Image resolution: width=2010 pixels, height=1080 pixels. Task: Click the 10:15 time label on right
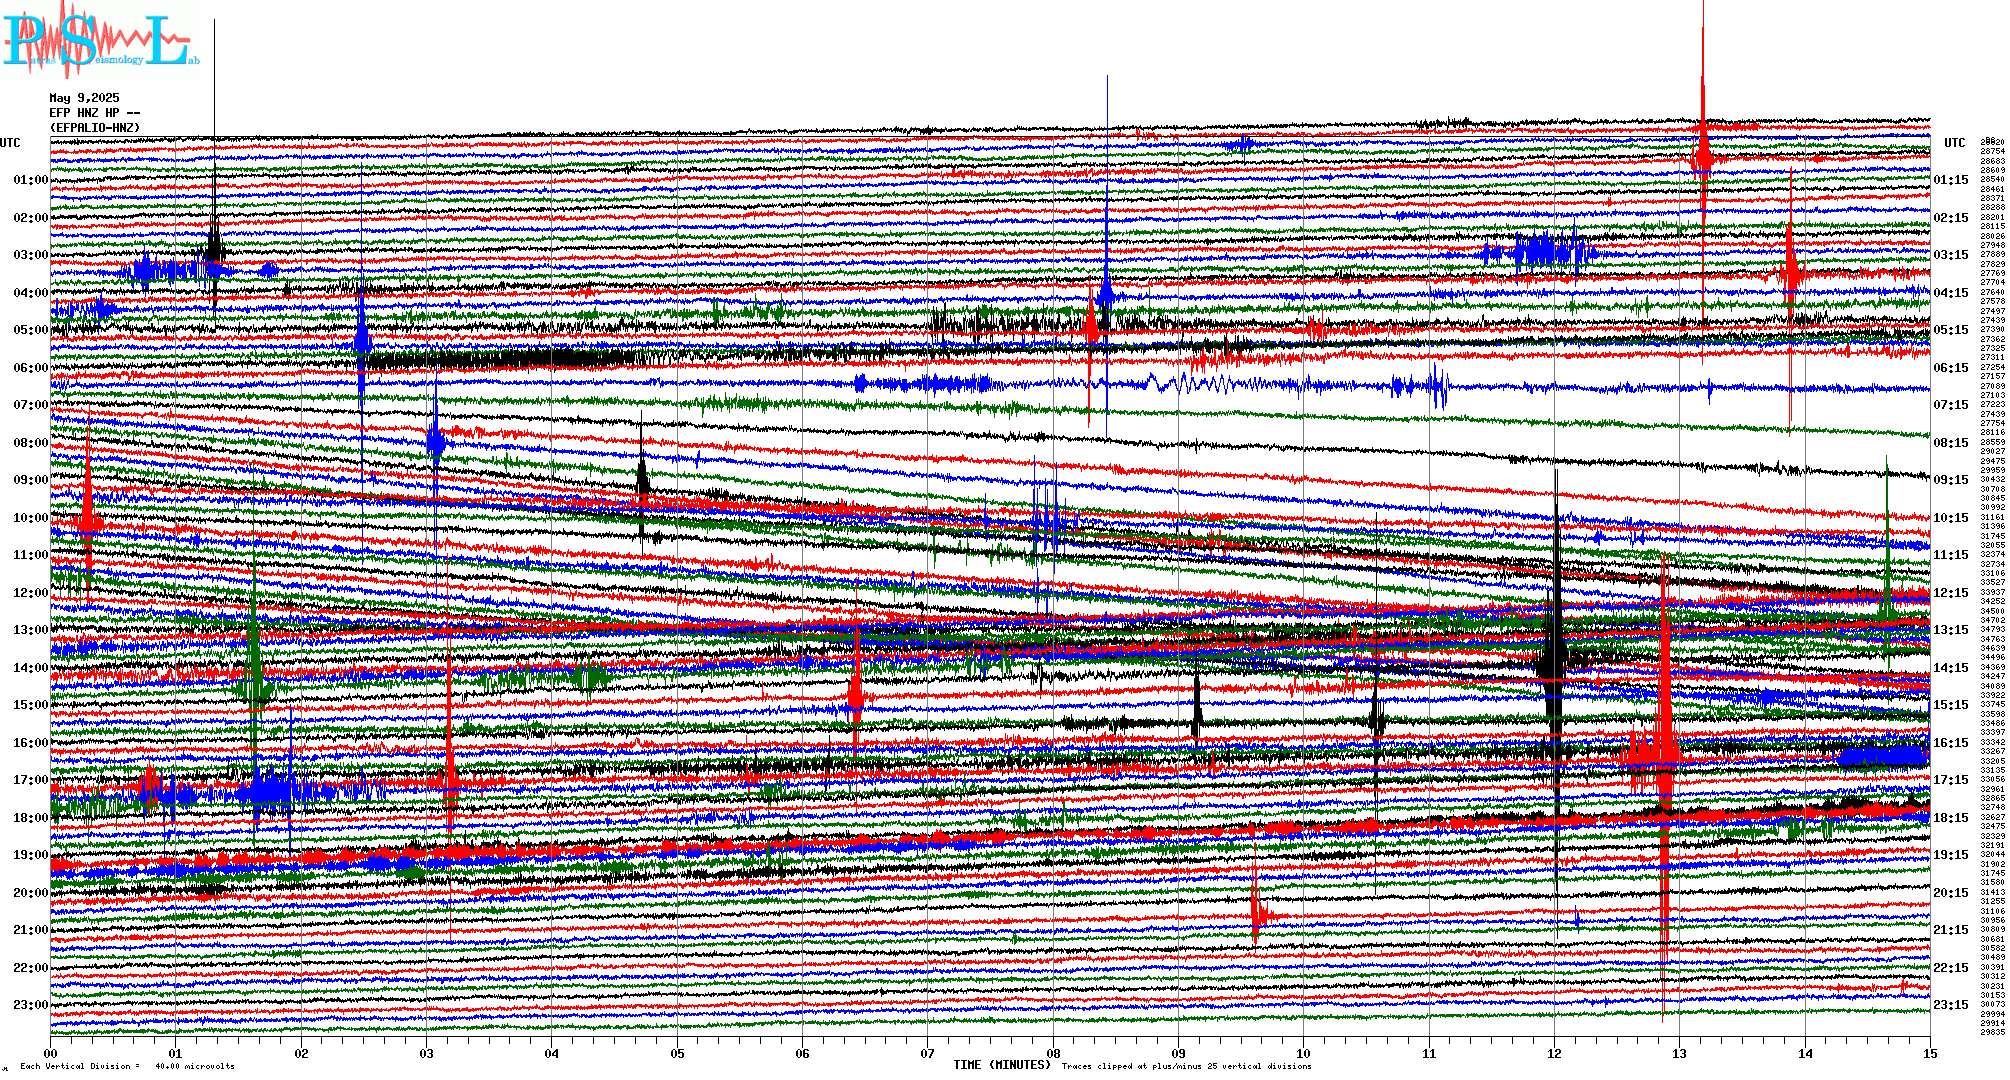click(x=1950, y=518)
